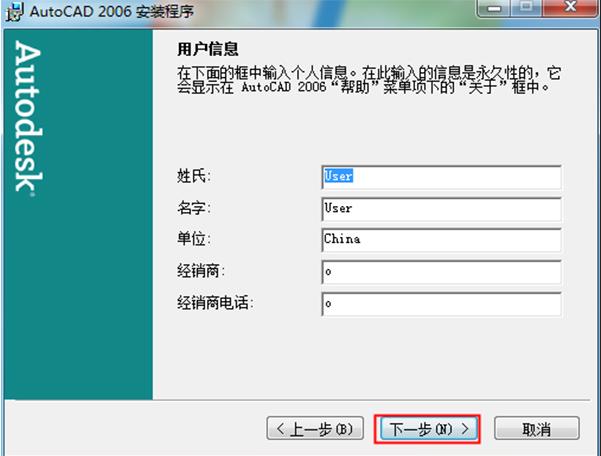
Task: Click the 经销商电话: label
Action: coord(215,303)
